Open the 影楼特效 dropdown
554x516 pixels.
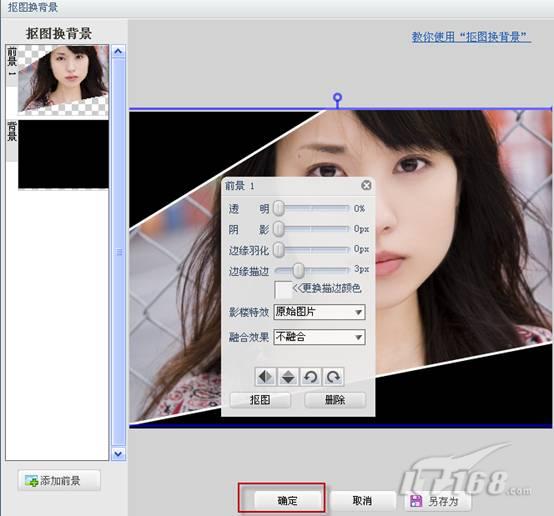point(319,312)
